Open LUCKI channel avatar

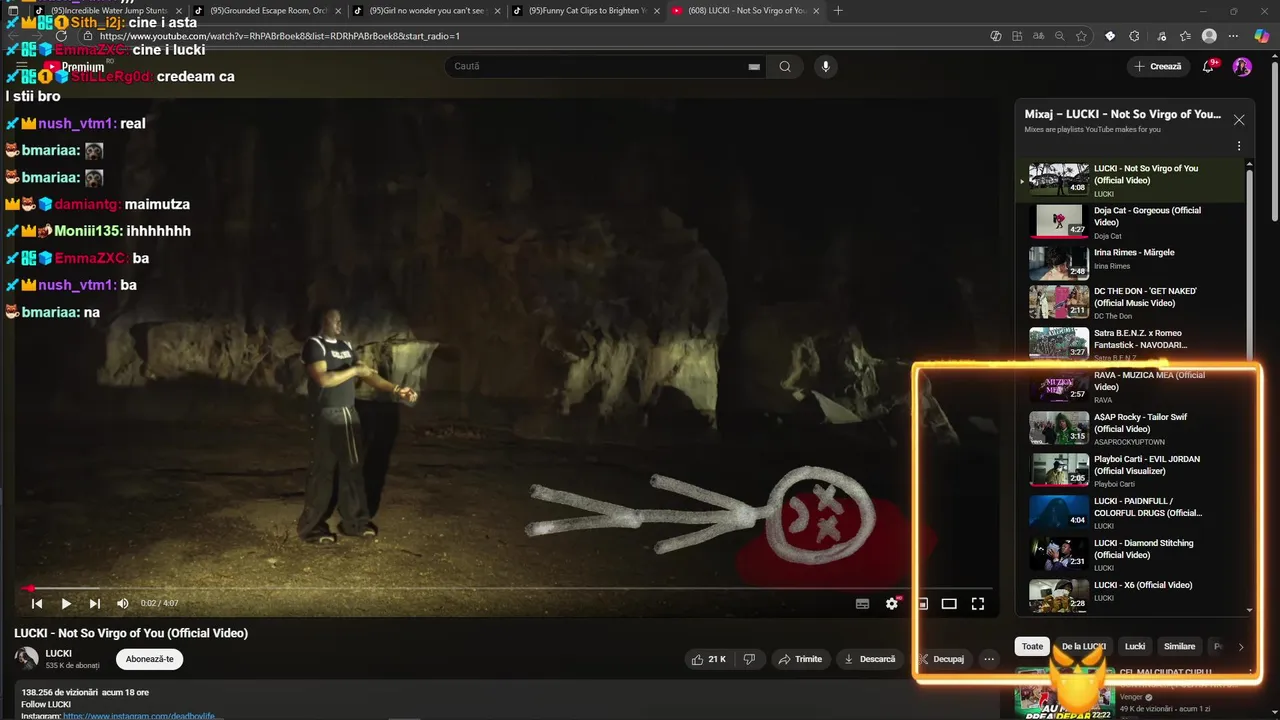point(26,658)
